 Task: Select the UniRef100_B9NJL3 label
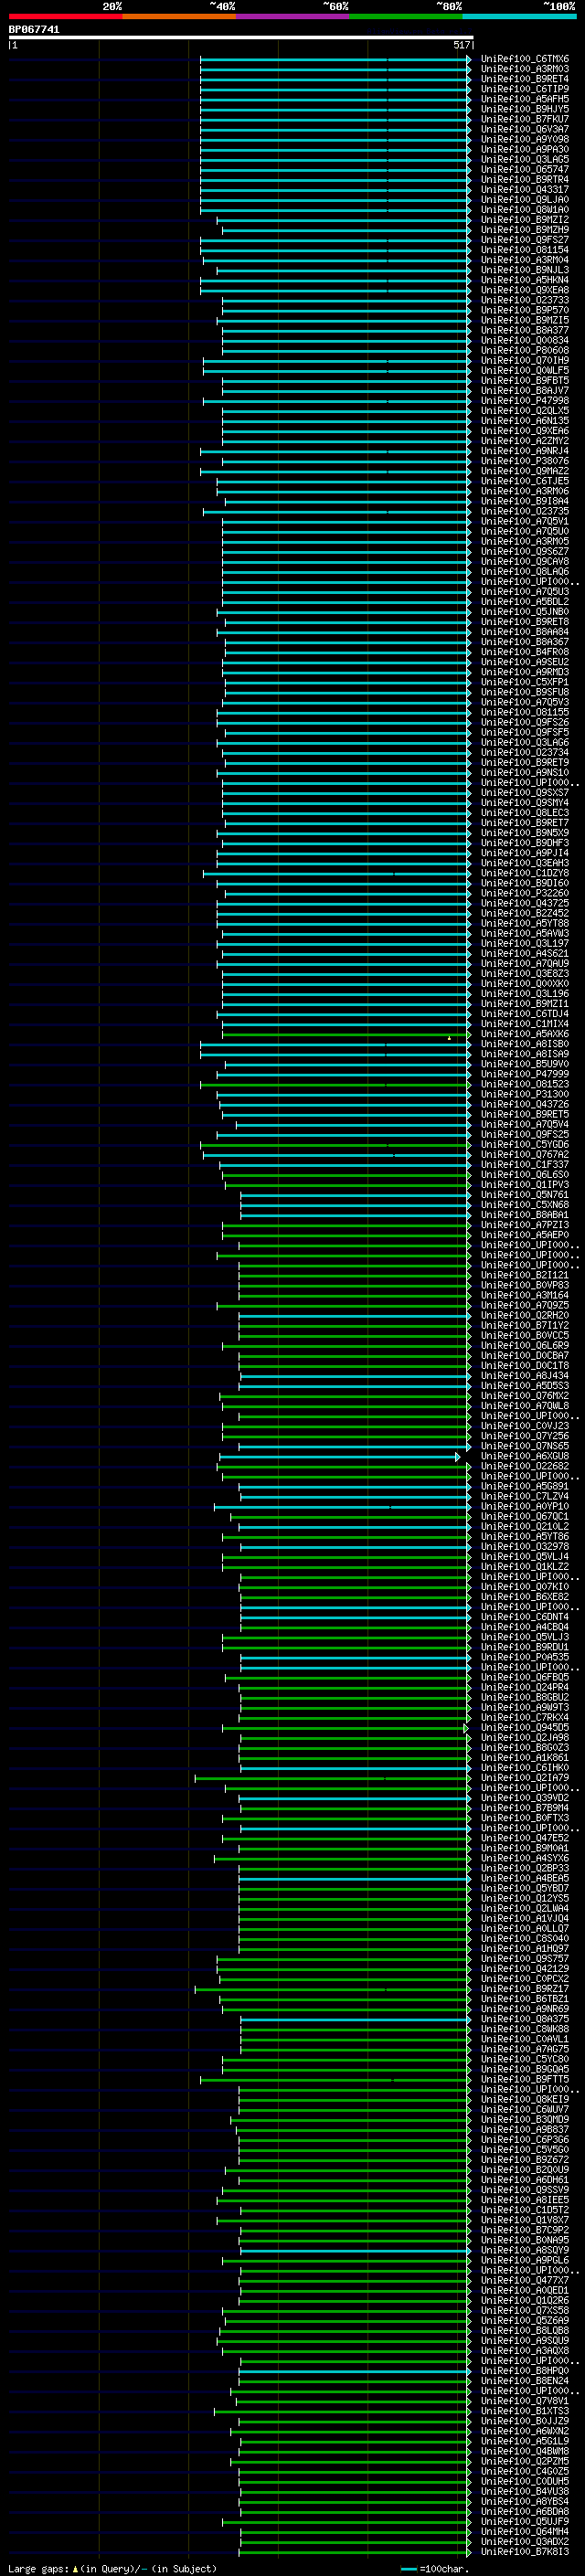pos(524,270)
